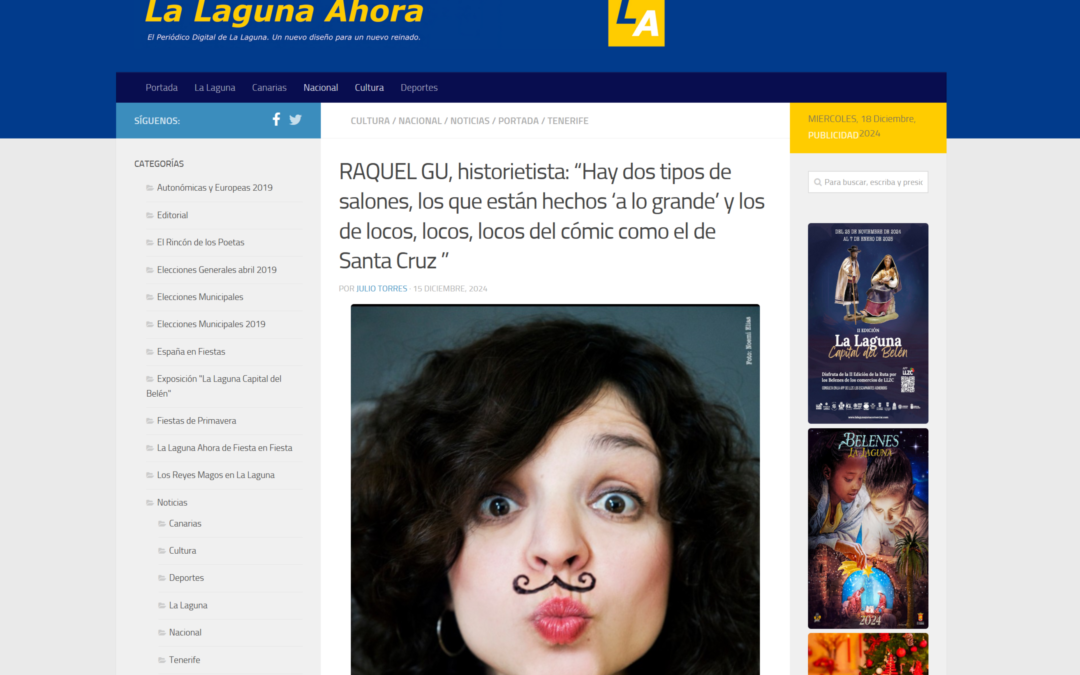This screenshot has height=675, width=1080.
Task: Focus the search input field
Action: pos(868,183)
